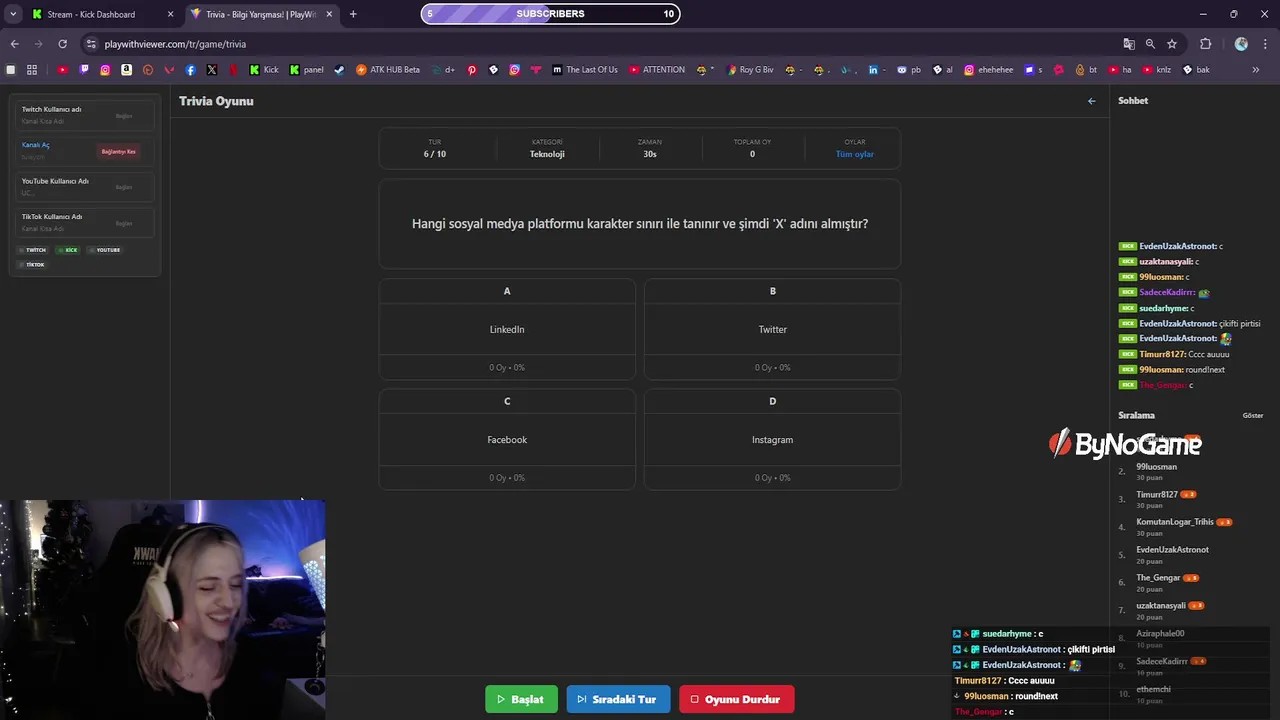
Task: Open The Last Of Us bookmark
Action: pyautogui.click(x=584, y=70)
